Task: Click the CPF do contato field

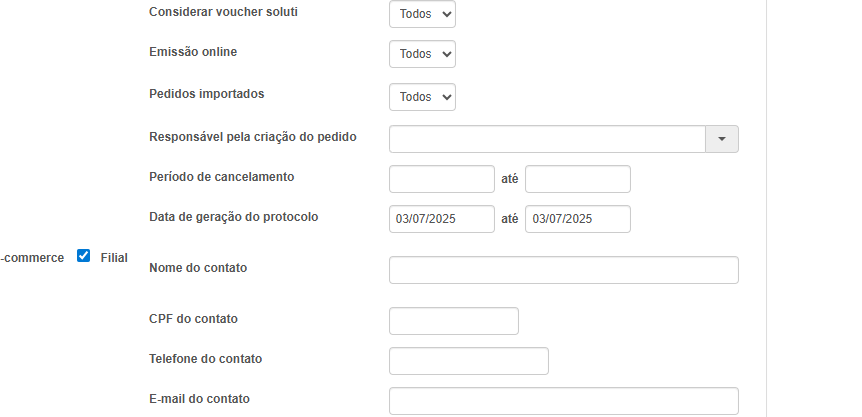Action: click(454, 321)
